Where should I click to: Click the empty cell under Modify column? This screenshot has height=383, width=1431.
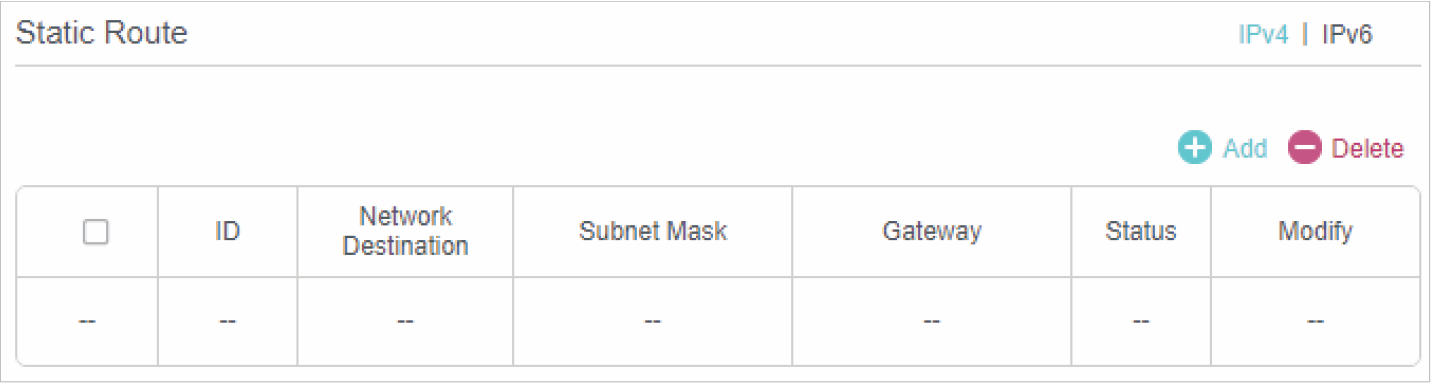pyautogui.click(x=1315, y=321)
